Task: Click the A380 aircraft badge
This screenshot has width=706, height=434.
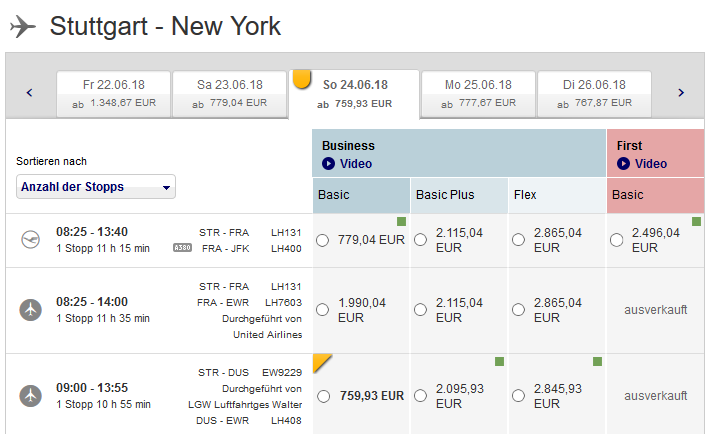Action: tap(182, 248)
